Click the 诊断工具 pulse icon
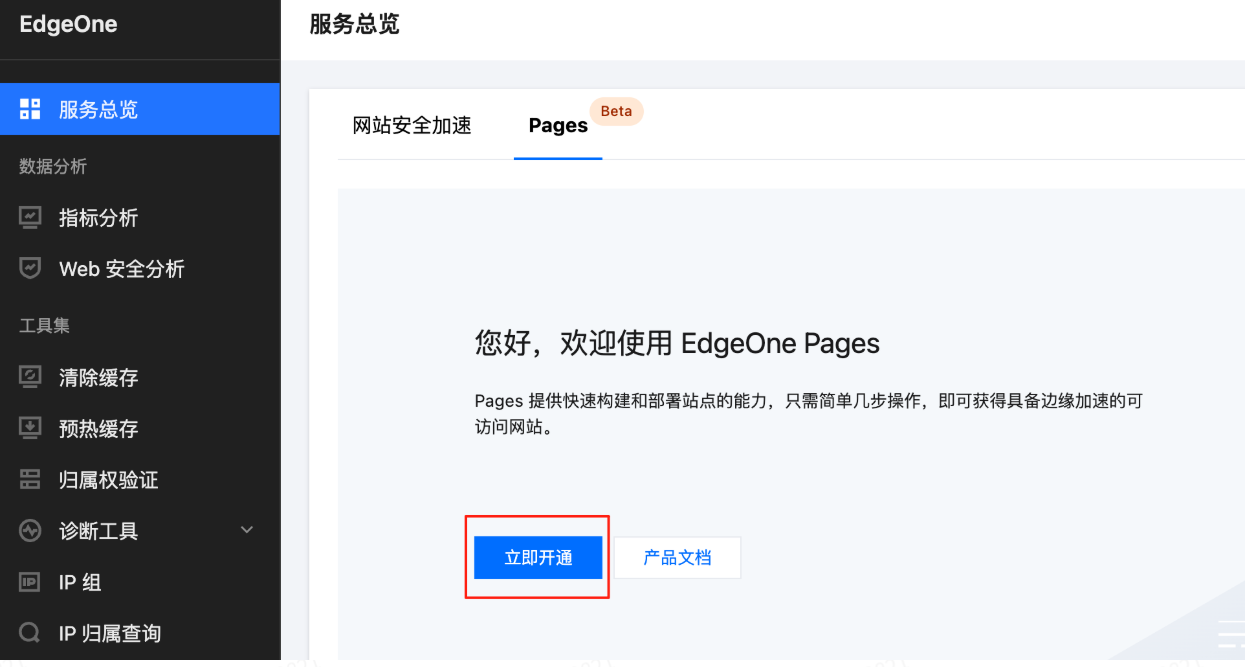This screenshot has width=1245, height=667. (x=30, y=531)
